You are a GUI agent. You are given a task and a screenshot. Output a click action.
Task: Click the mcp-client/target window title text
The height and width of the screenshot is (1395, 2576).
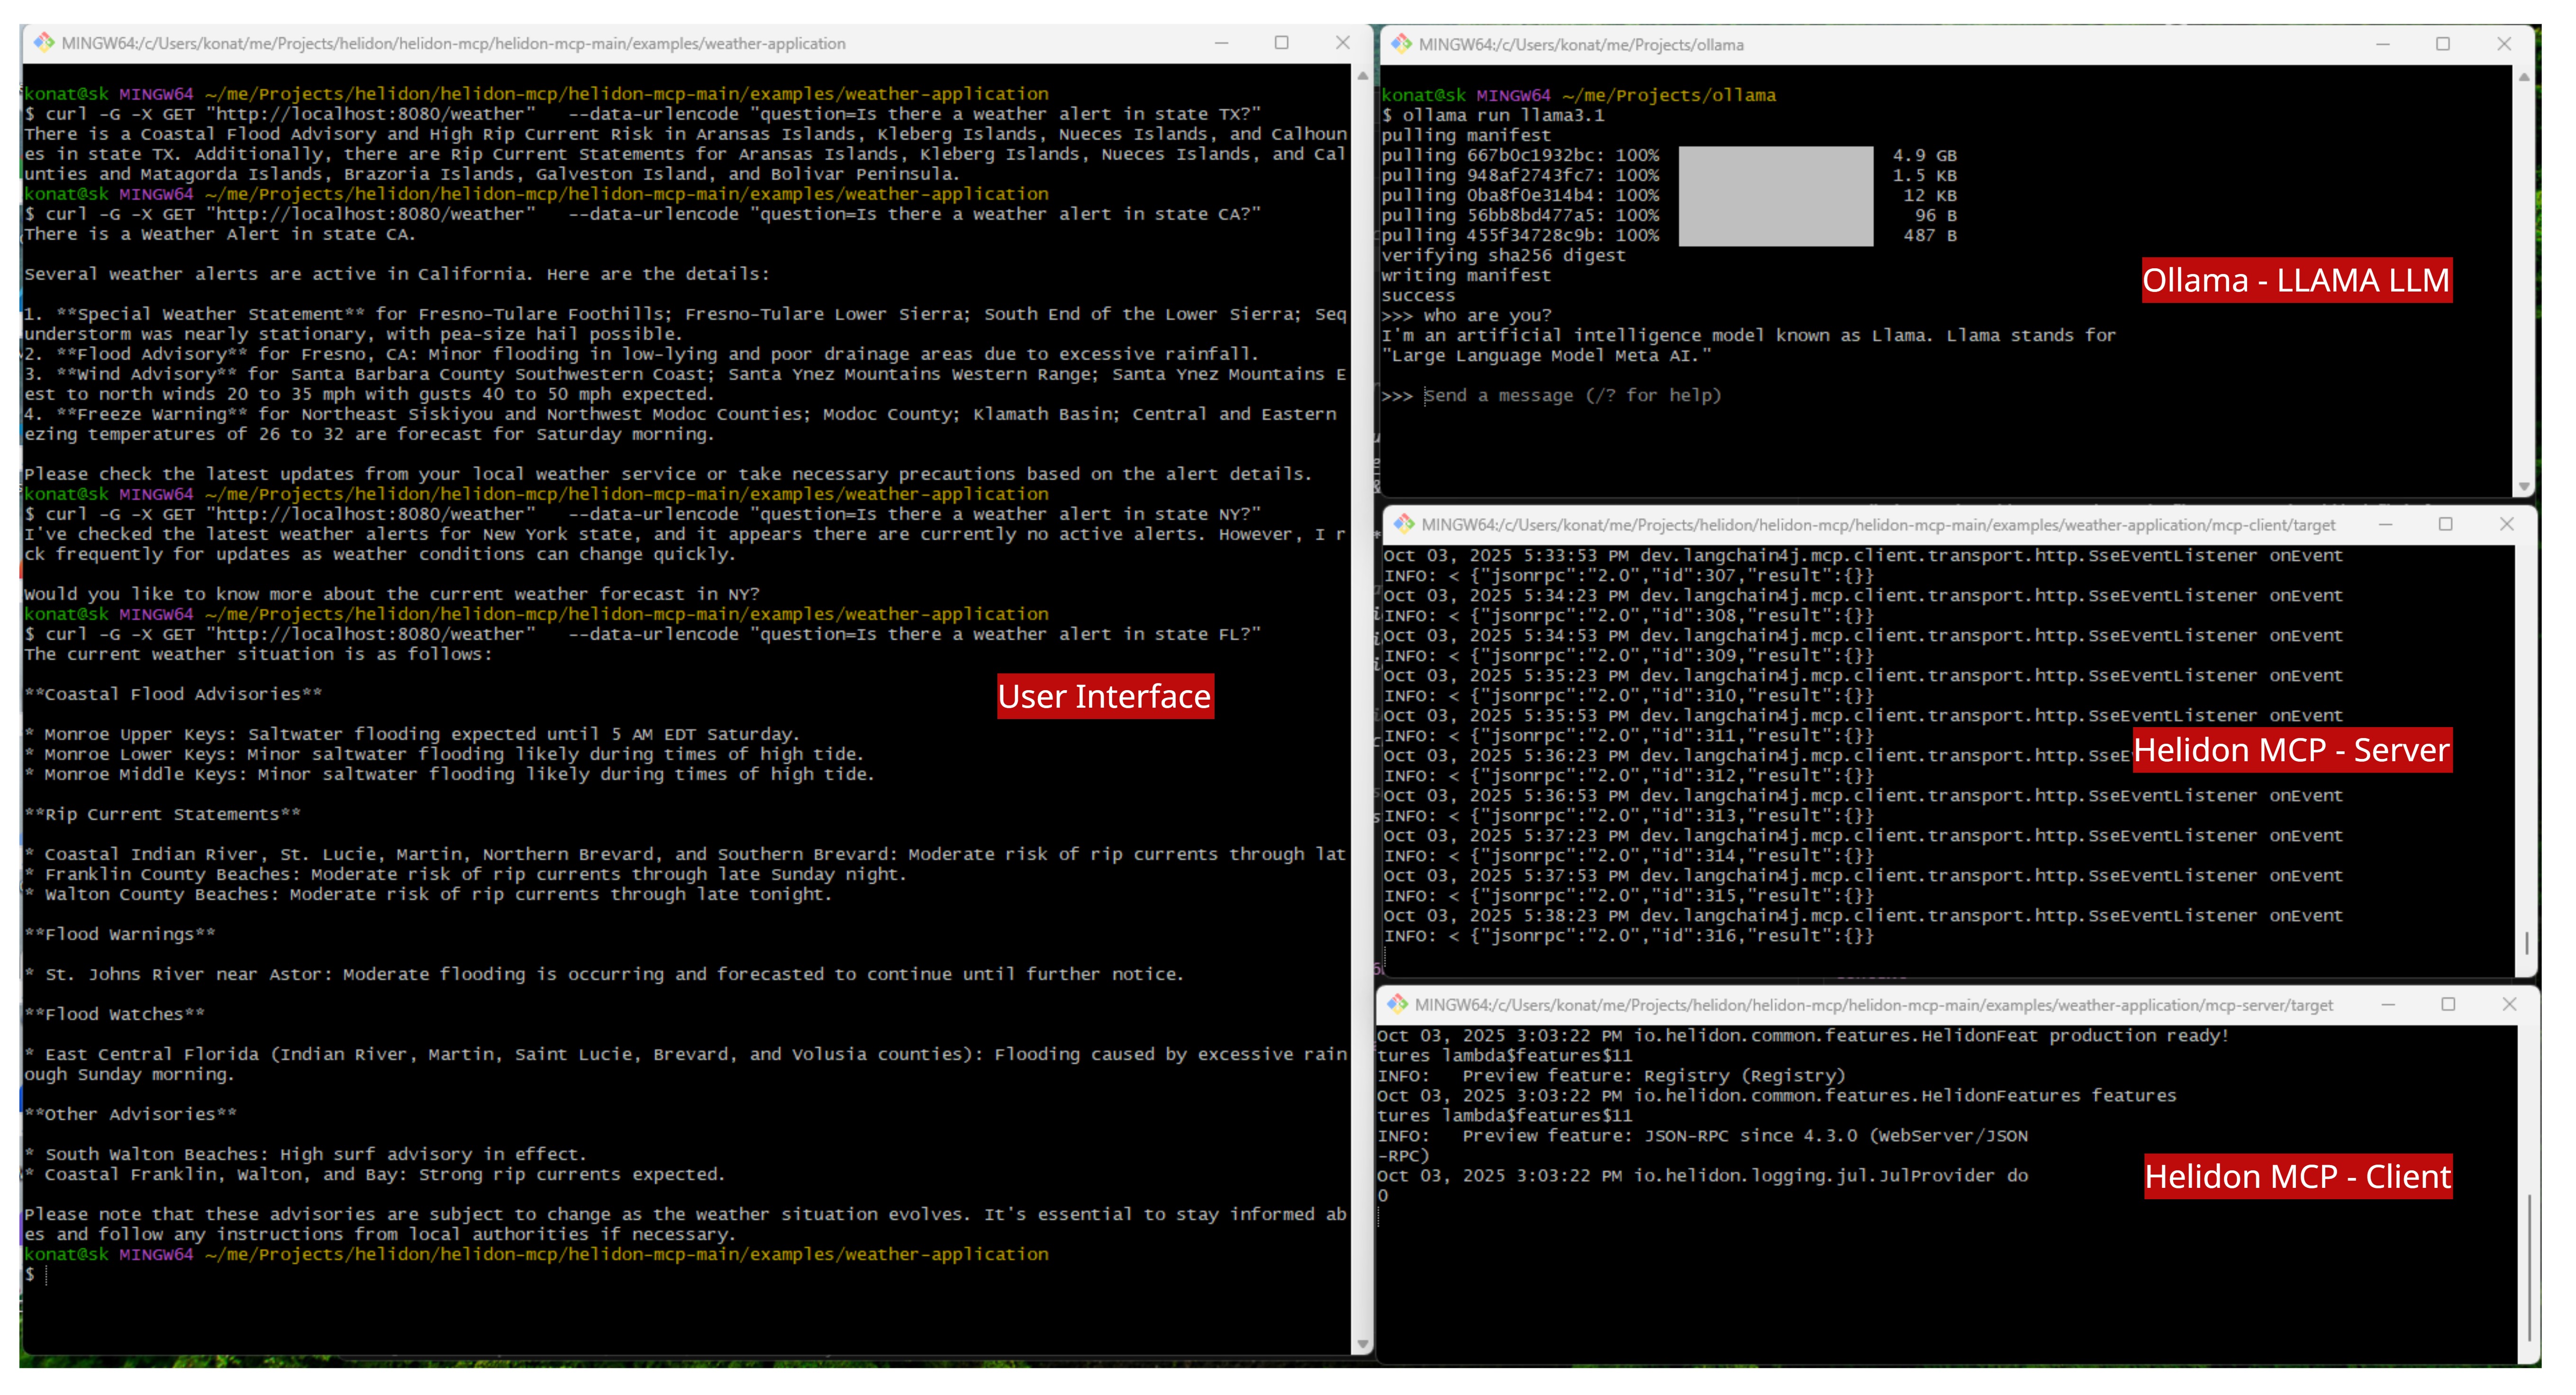pos(1878,524)
